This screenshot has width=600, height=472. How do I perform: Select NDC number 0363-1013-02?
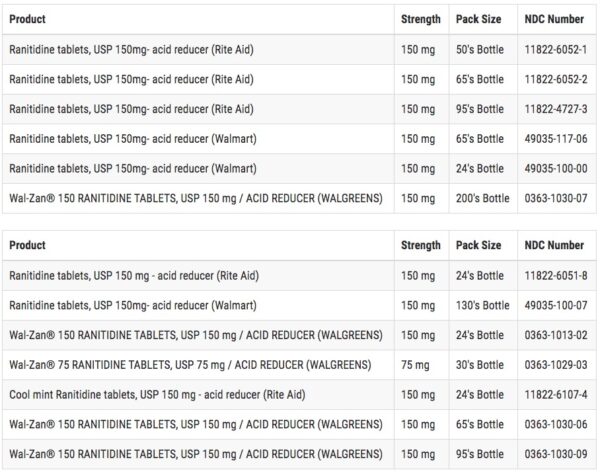(556, 335)
